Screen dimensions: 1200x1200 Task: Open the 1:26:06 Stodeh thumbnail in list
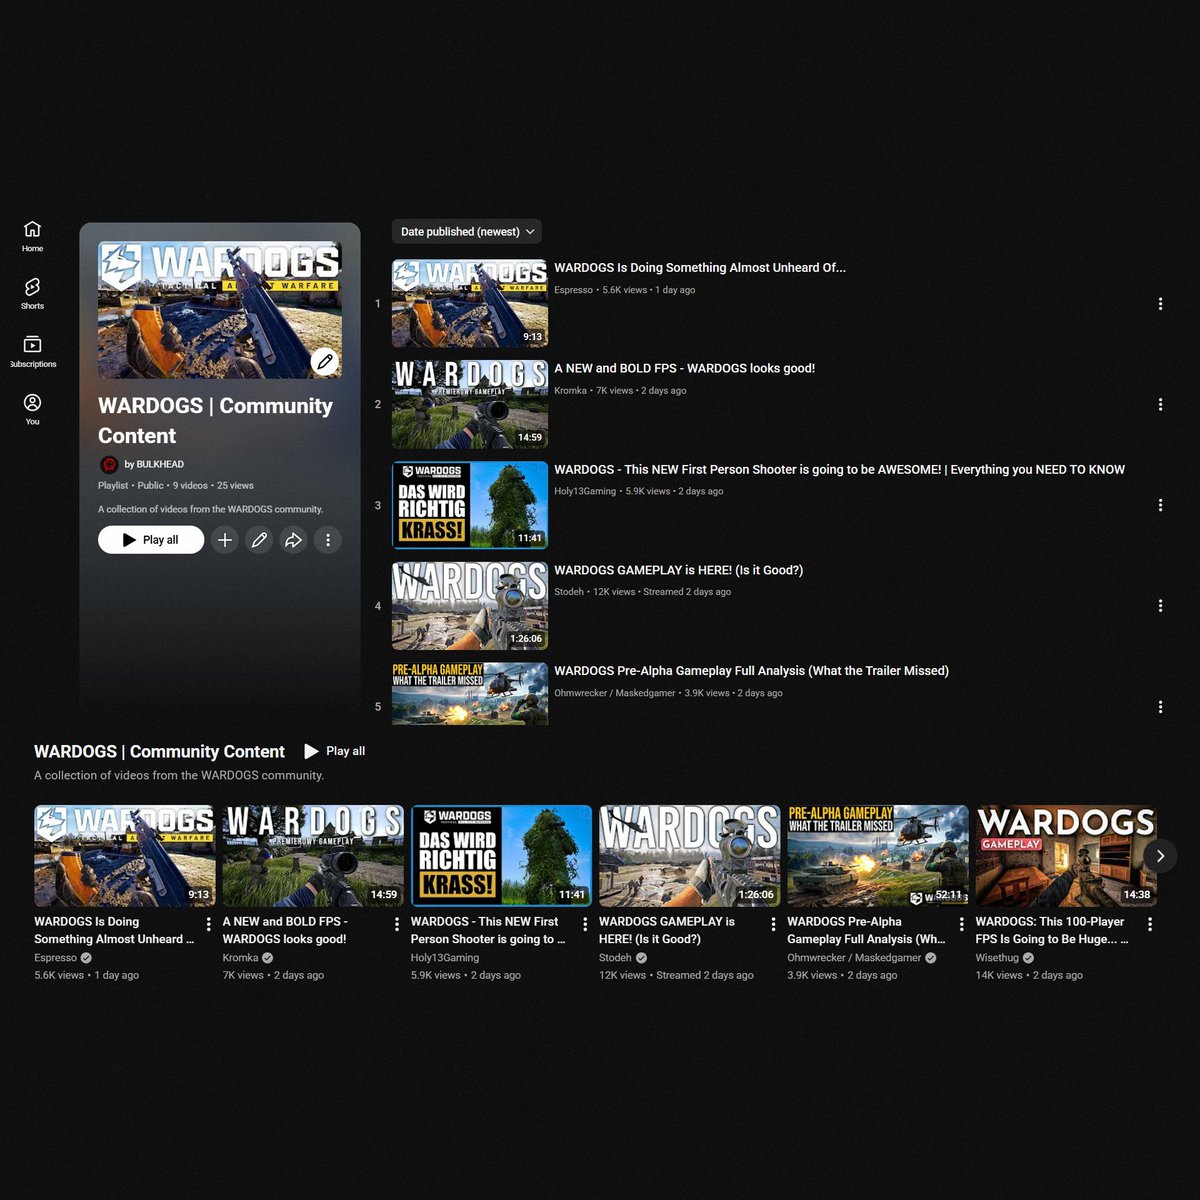(470, 606)
